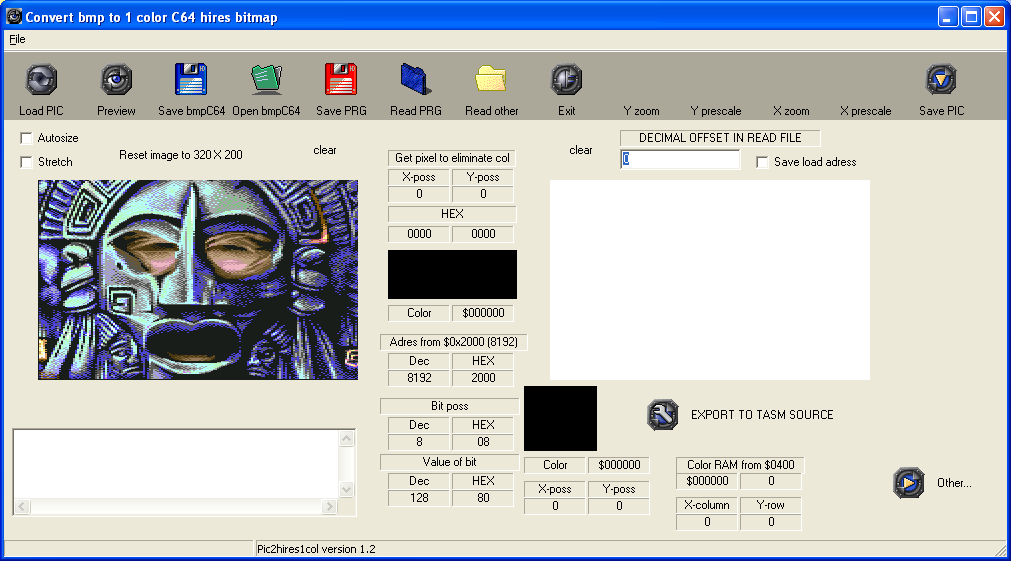Click clear beside Reset image label
Screen dimensions: 1011x561
[325, 150]
